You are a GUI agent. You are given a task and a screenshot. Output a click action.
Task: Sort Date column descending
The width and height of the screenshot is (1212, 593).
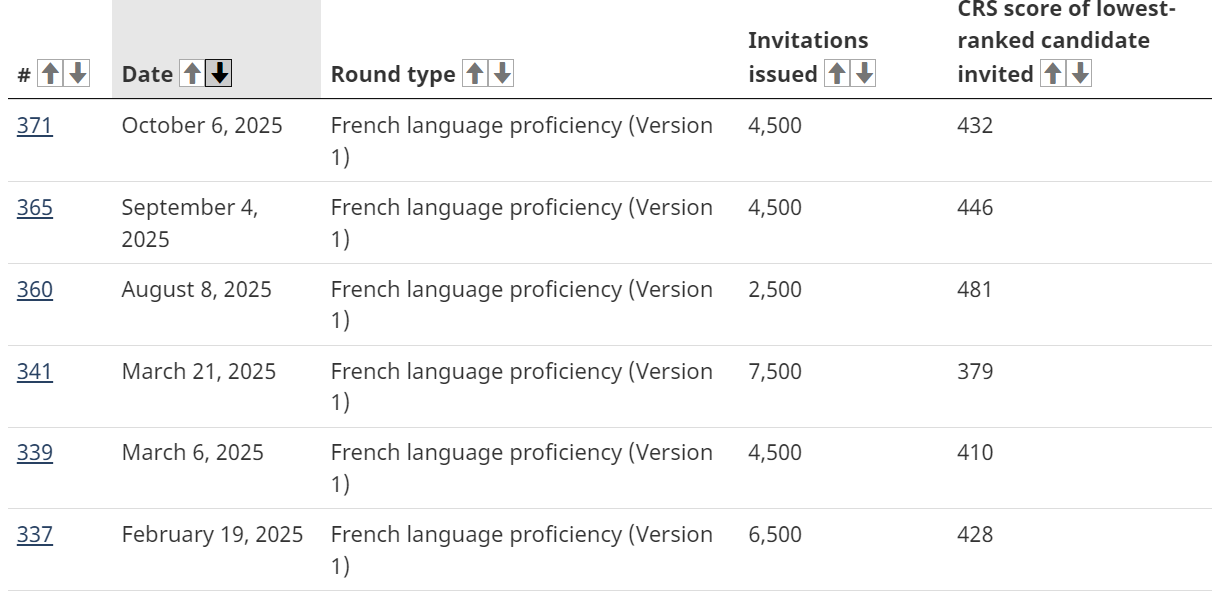[218, 73]
